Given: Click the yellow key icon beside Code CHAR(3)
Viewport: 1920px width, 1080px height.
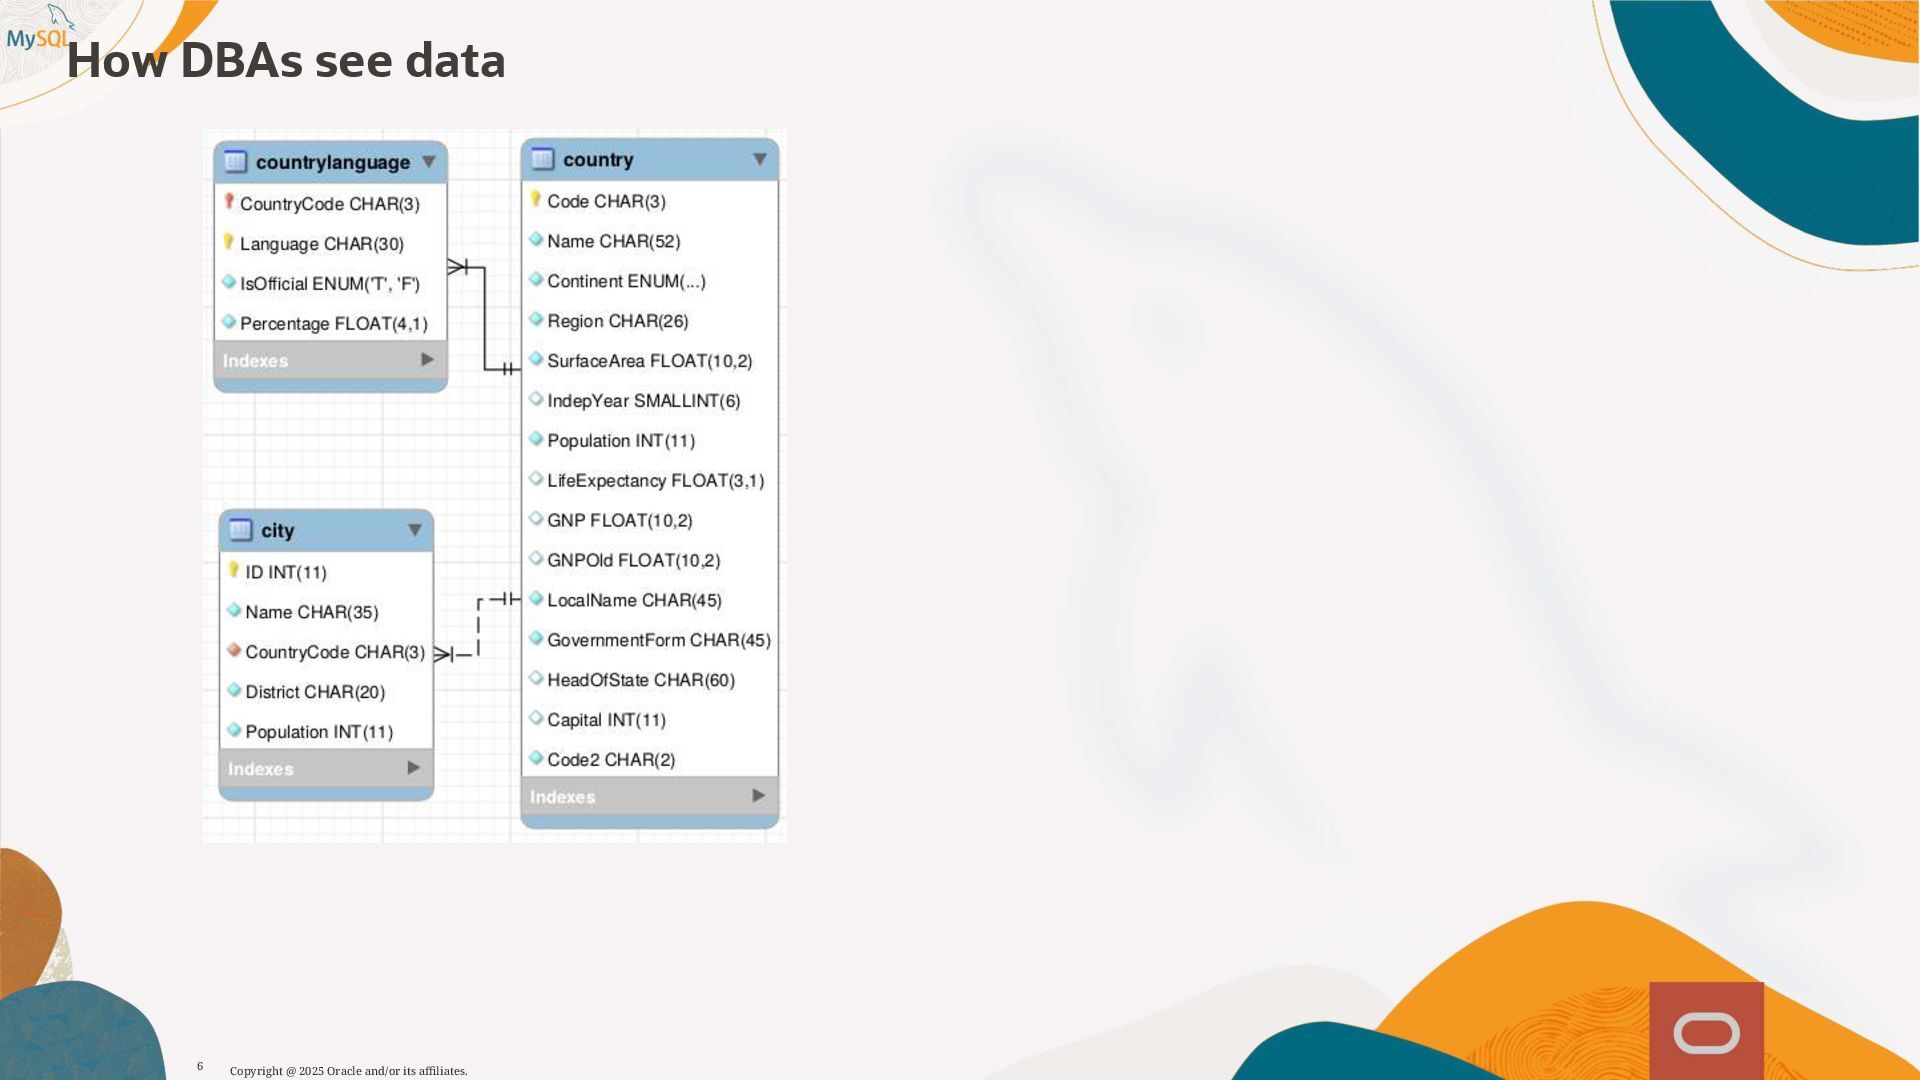Looking at the screenshot, I should (536, 200).
